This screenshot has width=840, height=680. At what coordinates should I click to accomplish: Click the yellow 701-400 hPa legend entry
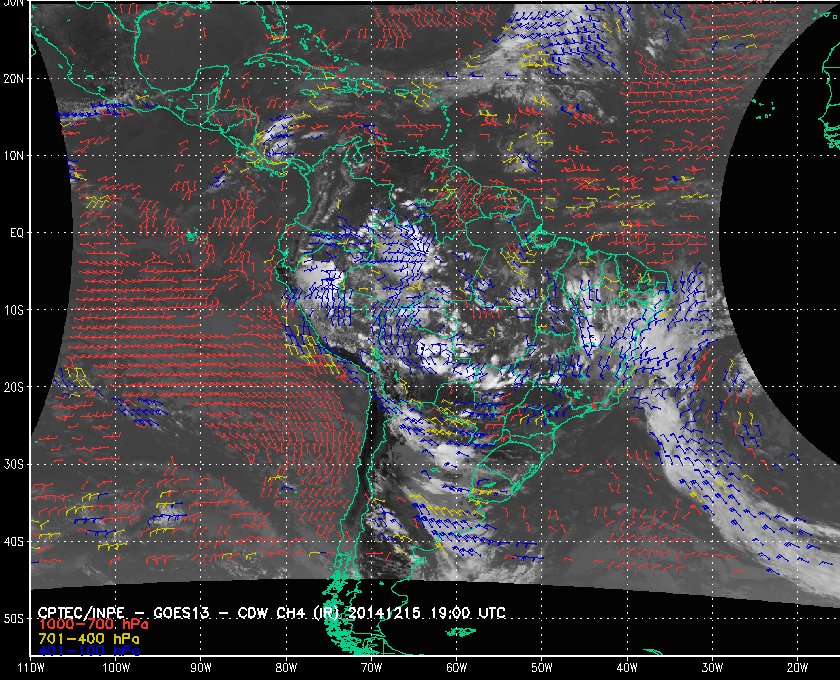pyautogui.click(x=88, y=639)
